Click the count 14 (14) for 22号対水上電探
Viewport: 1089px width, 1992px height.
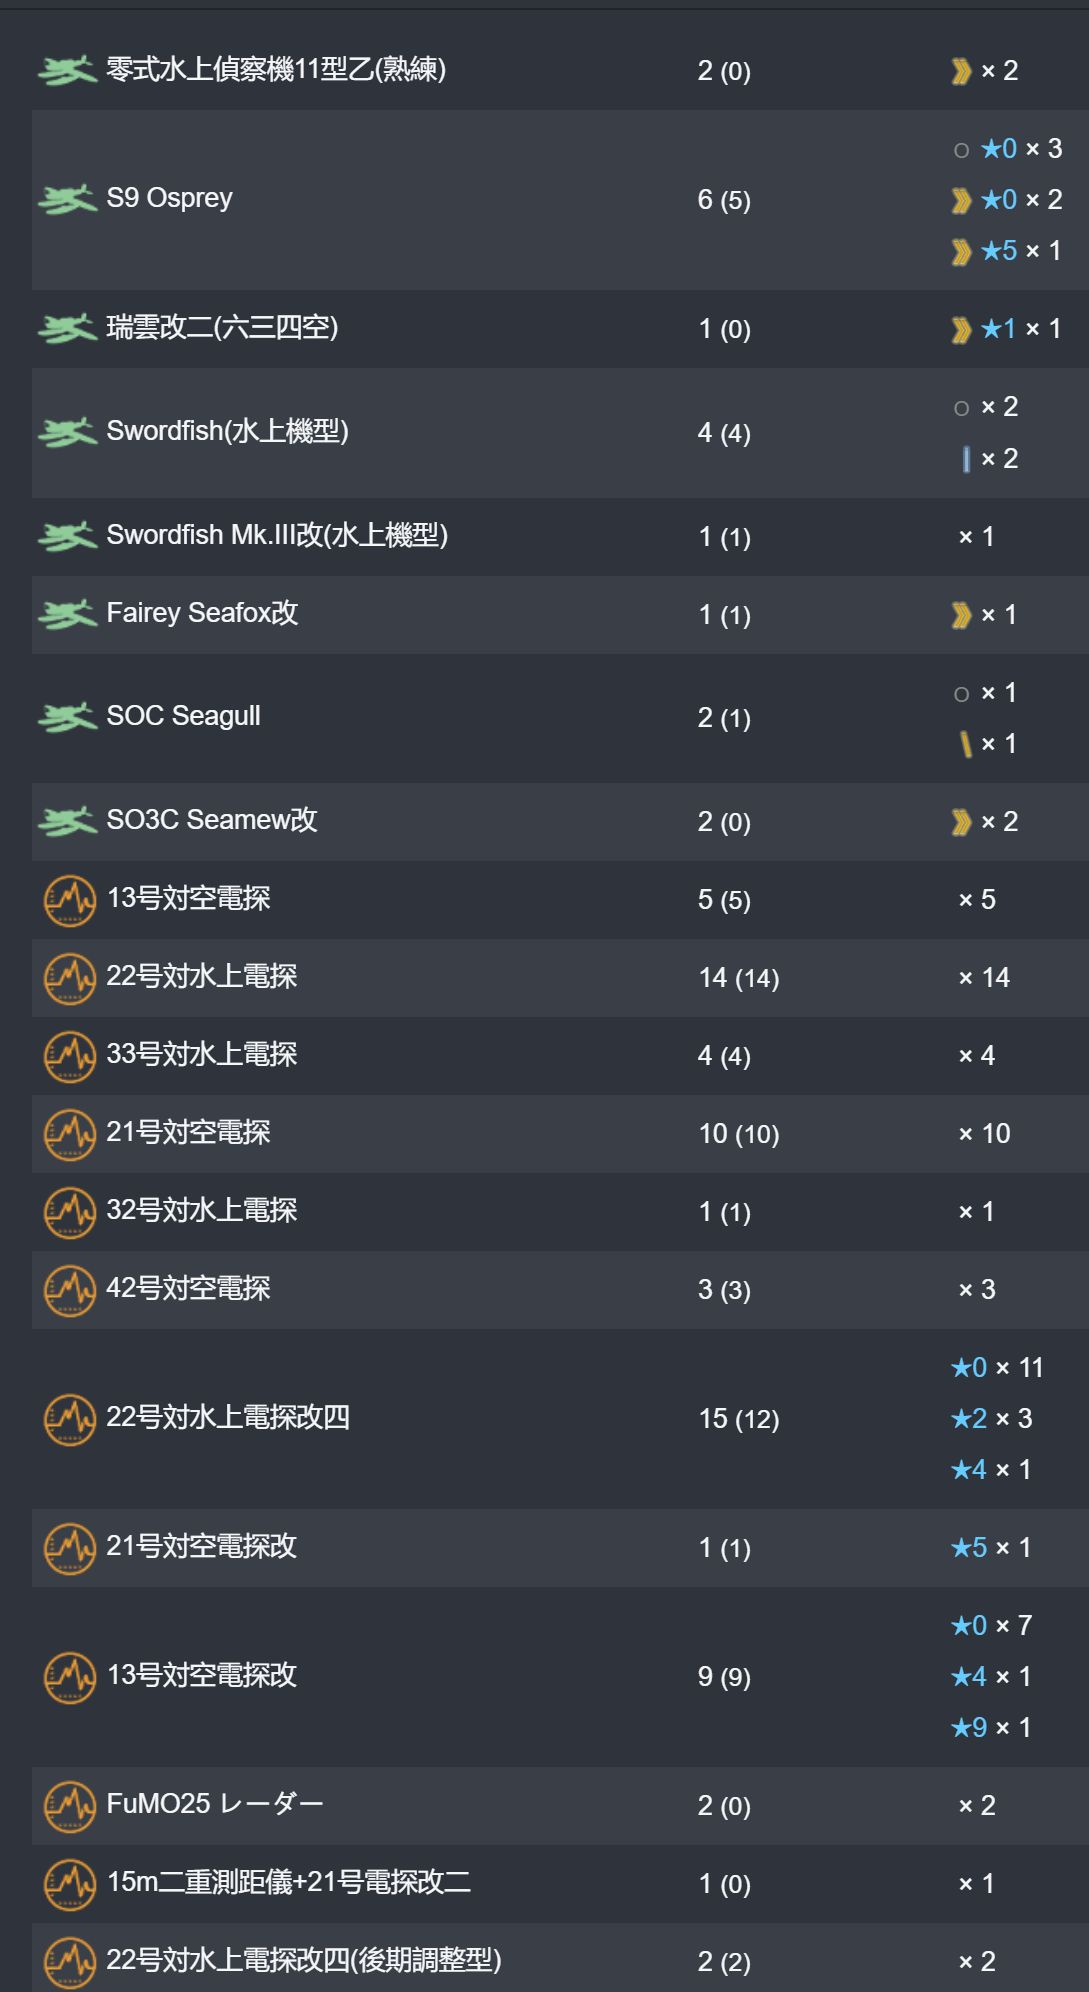[739, 978]
